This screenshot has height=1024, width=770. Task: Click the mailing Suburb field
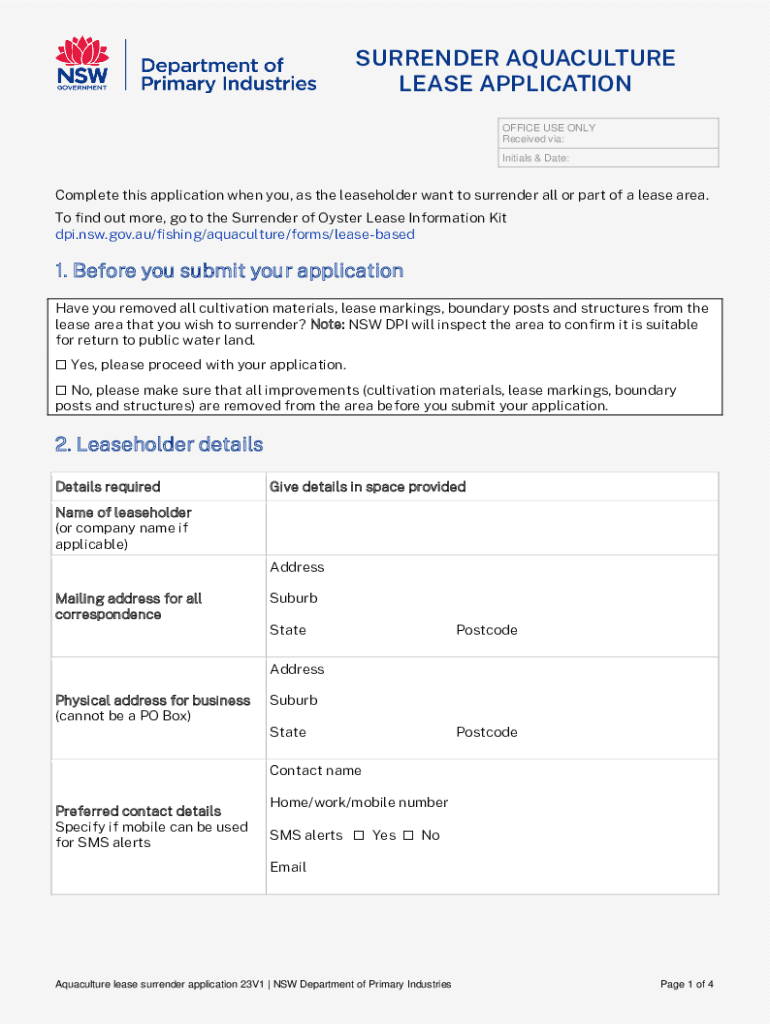[520, 598]
